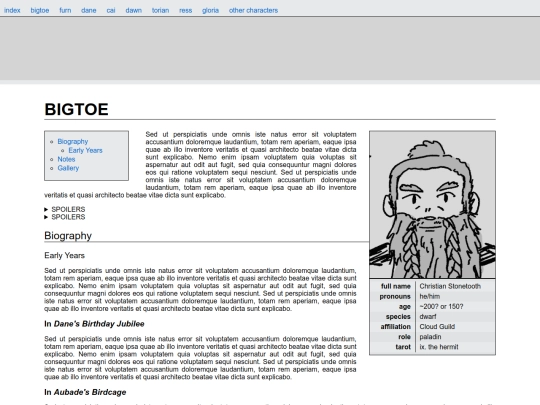This screenshot has width=540, height=405.
Task: Select the paladin role value
Action: 430,337
